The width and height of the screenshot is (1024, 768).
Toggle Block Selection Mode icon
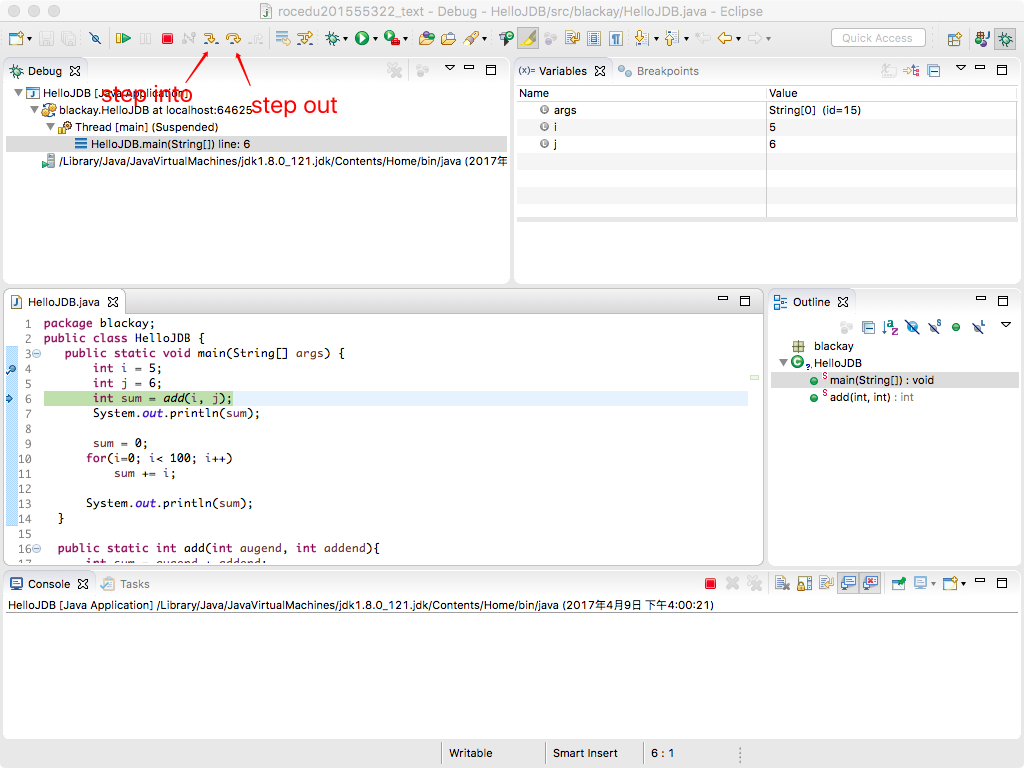(594, 39)
